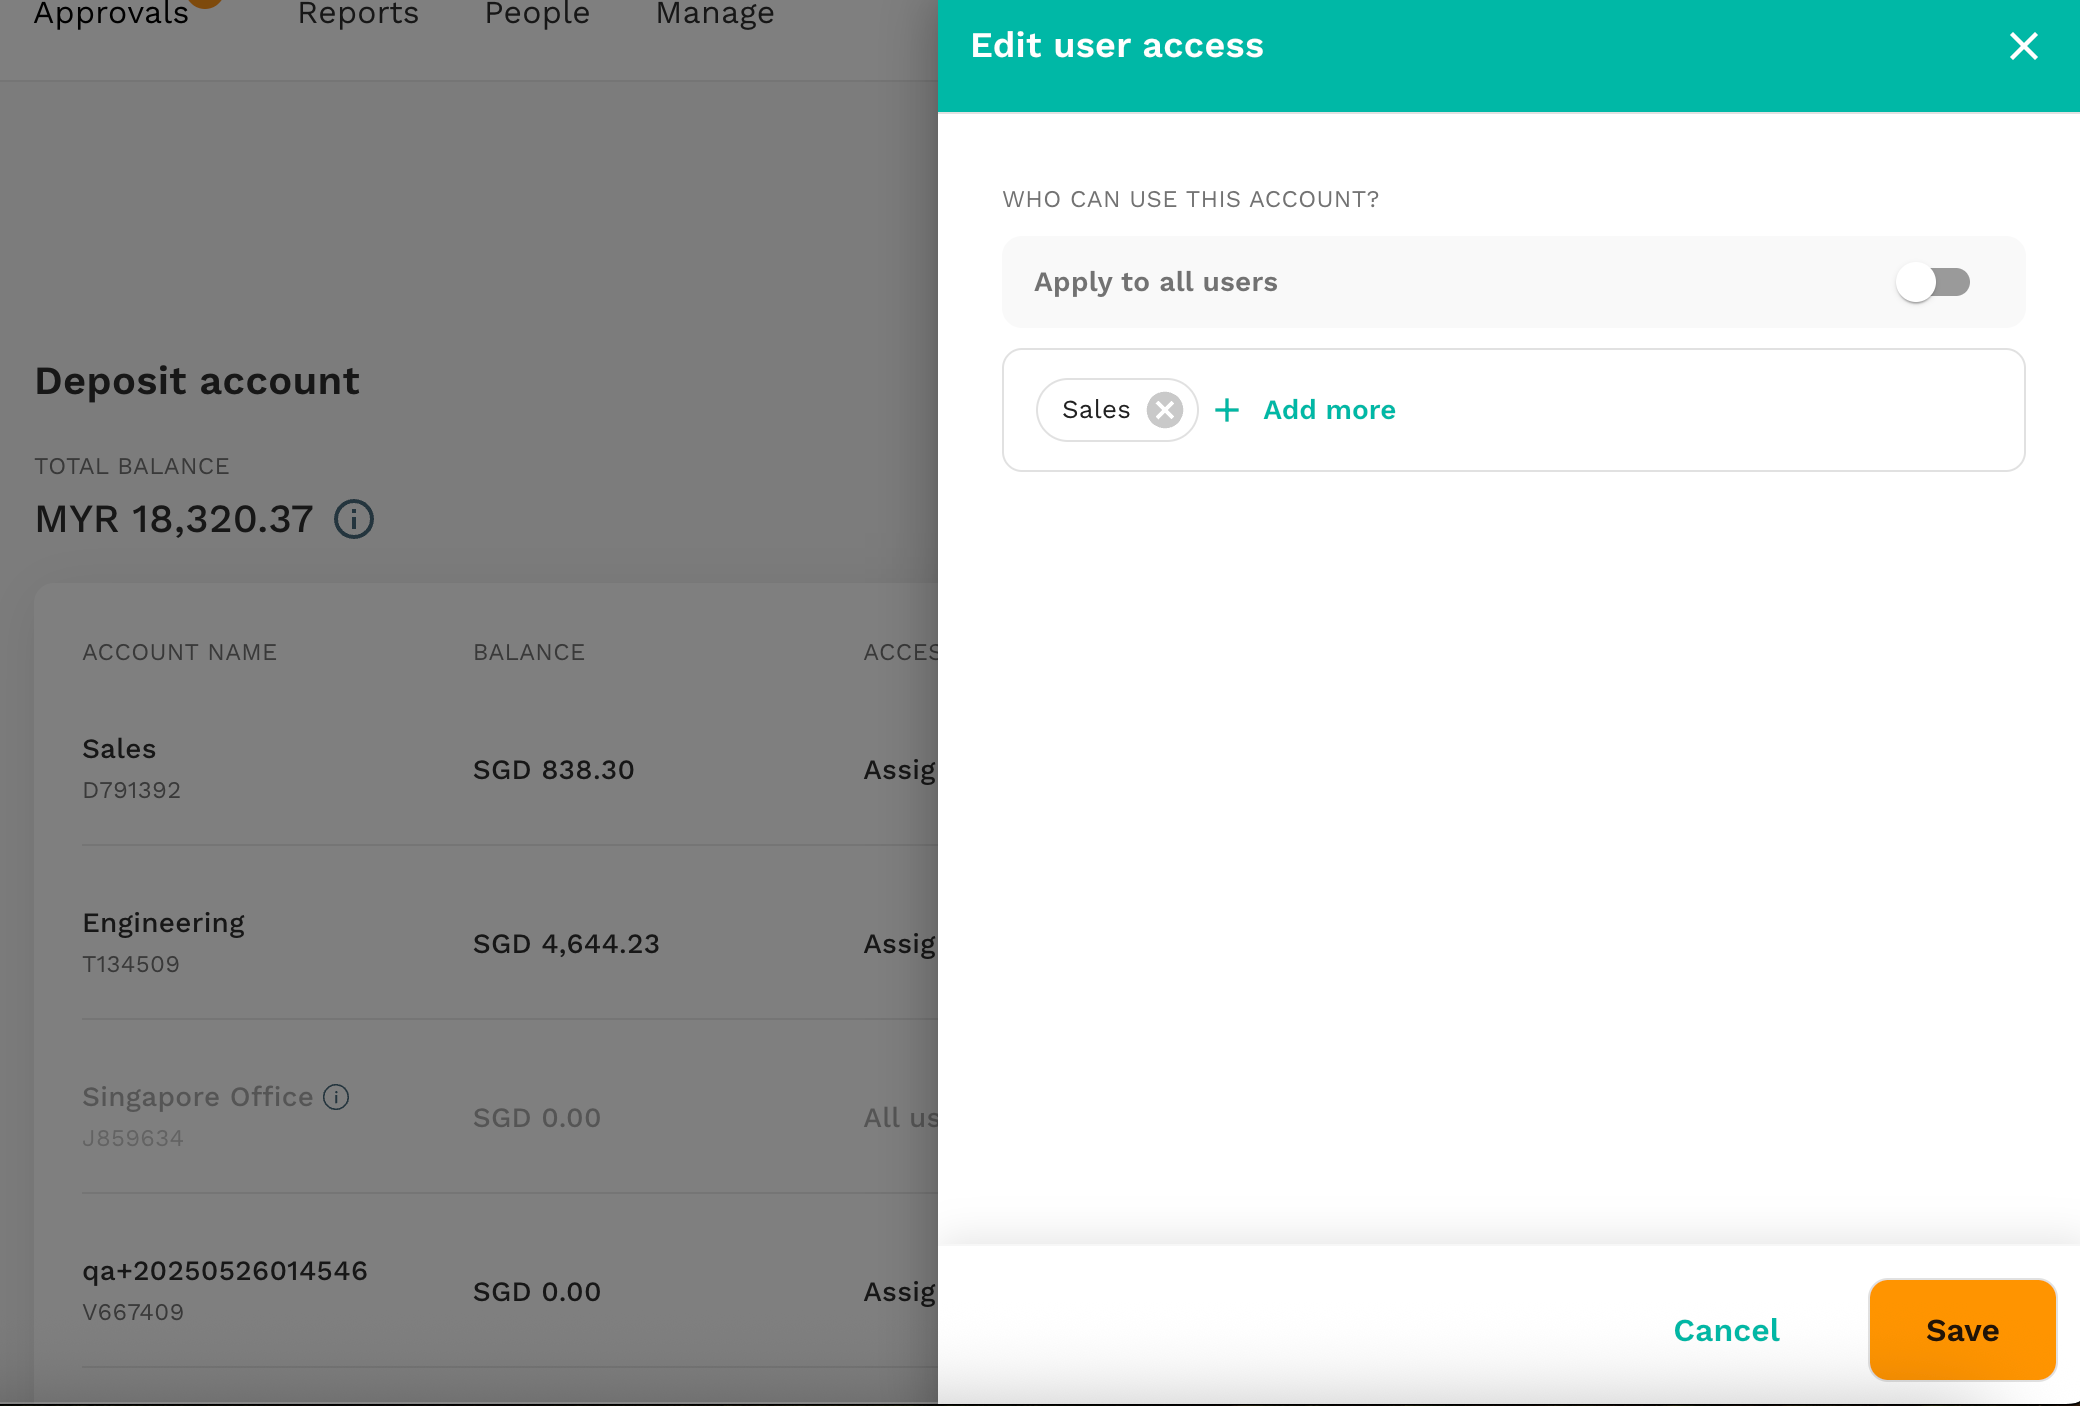Close the Edit user access panel
Screen dimensions: 2080x1406
pos(2023,46)
